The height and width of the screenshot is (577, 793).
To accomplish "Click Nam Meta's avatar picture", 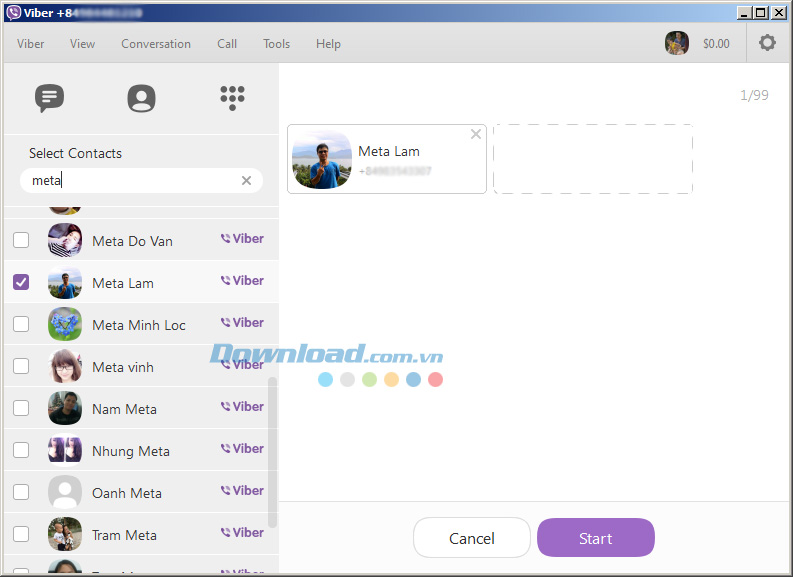I will (x=65, y=408).
